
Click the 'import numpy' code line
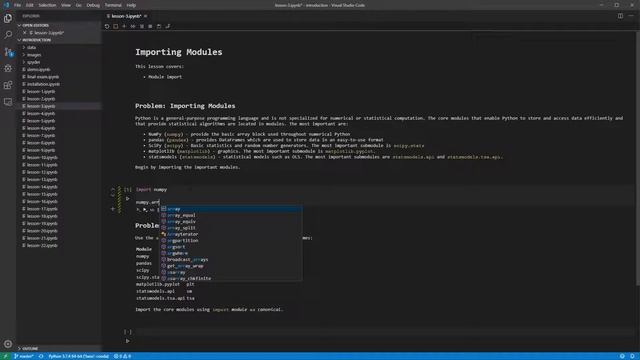coord(151,189)
